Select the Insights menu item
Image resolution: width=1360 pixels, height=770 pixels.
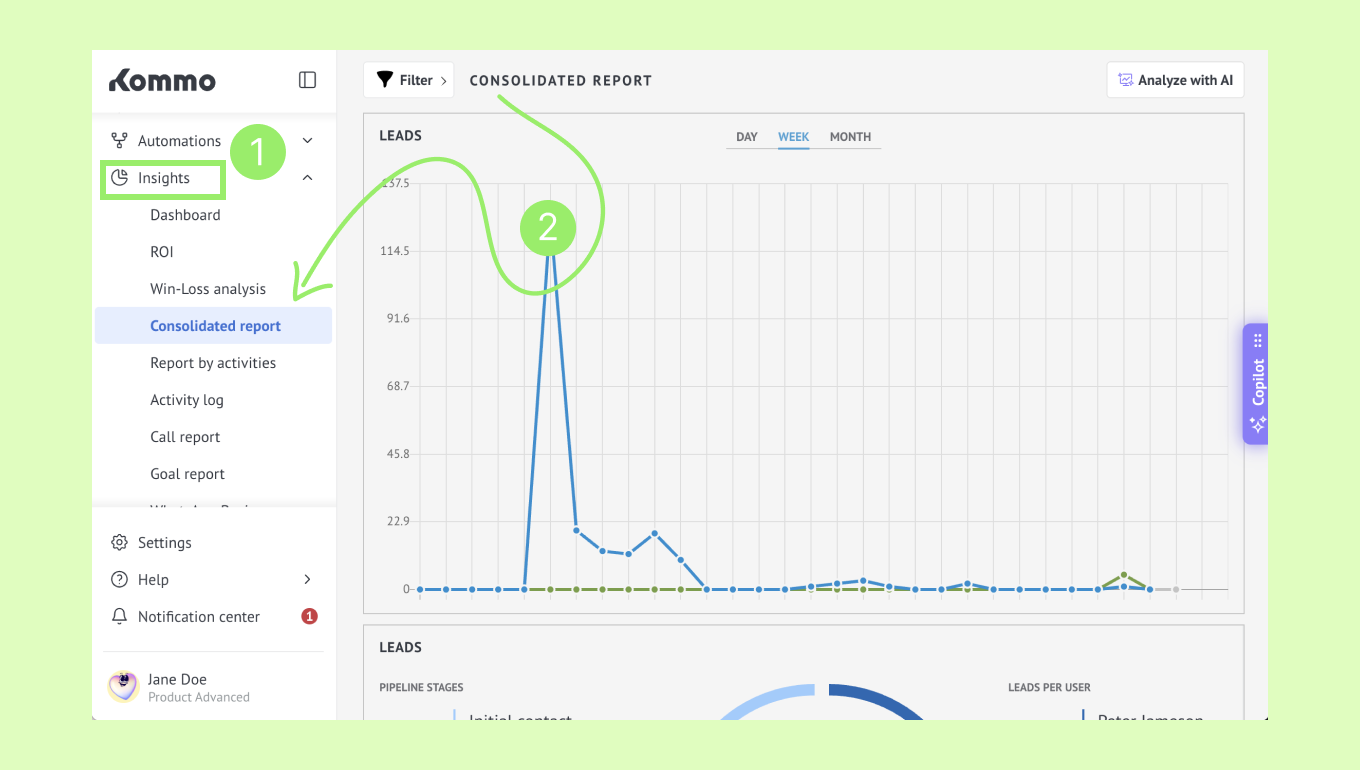coord(164,178)
